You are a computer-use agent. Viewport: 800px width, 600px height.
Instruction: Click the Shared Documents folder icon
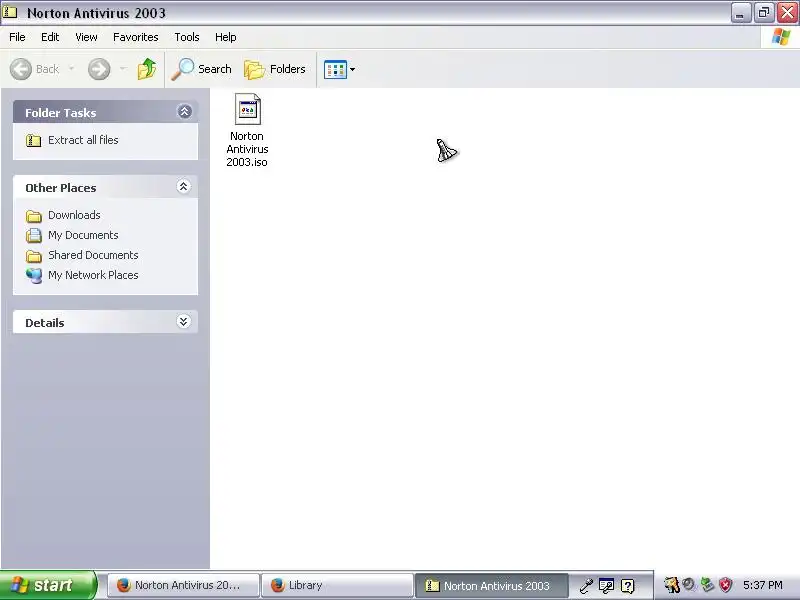pyautogui.click(x=34, y=256)
